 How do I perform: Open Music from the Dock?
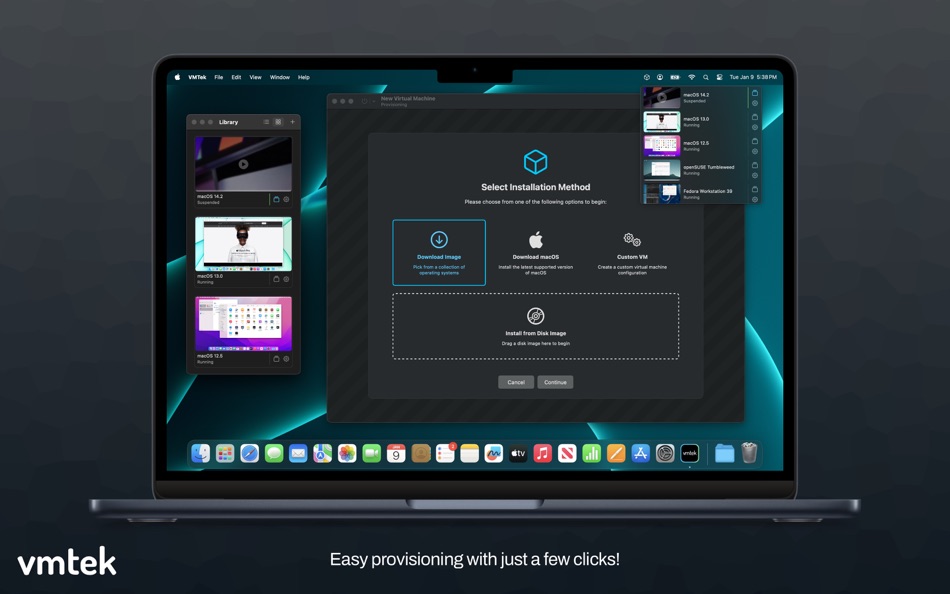pos(542,453)
